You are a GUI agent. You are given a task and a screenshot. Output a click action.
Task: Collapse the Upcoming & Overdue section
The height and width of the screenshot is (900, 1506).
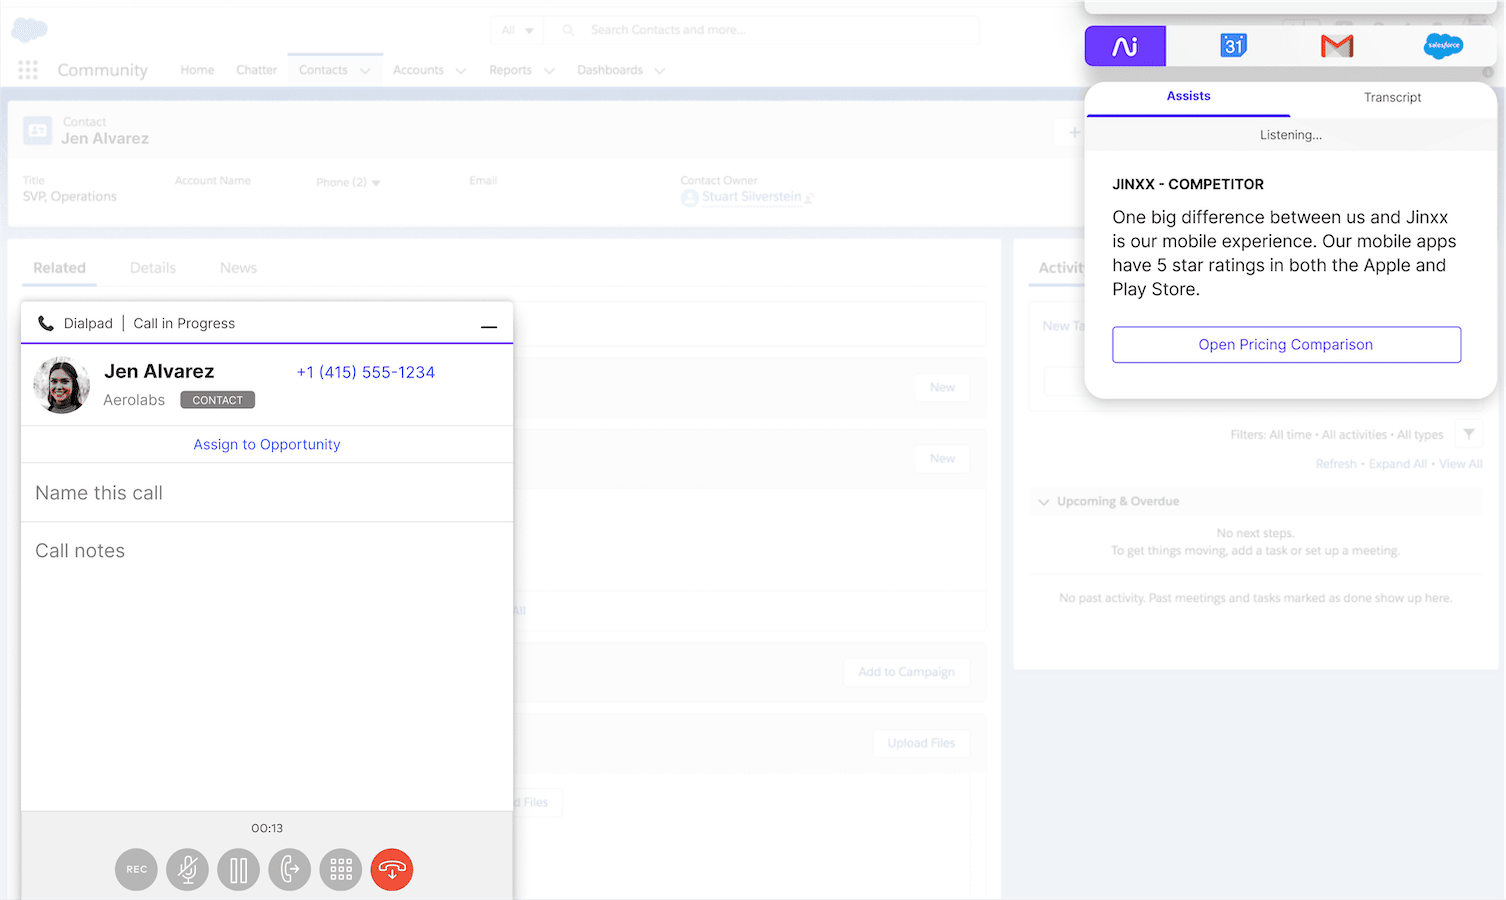click(x=1044, y=501)
